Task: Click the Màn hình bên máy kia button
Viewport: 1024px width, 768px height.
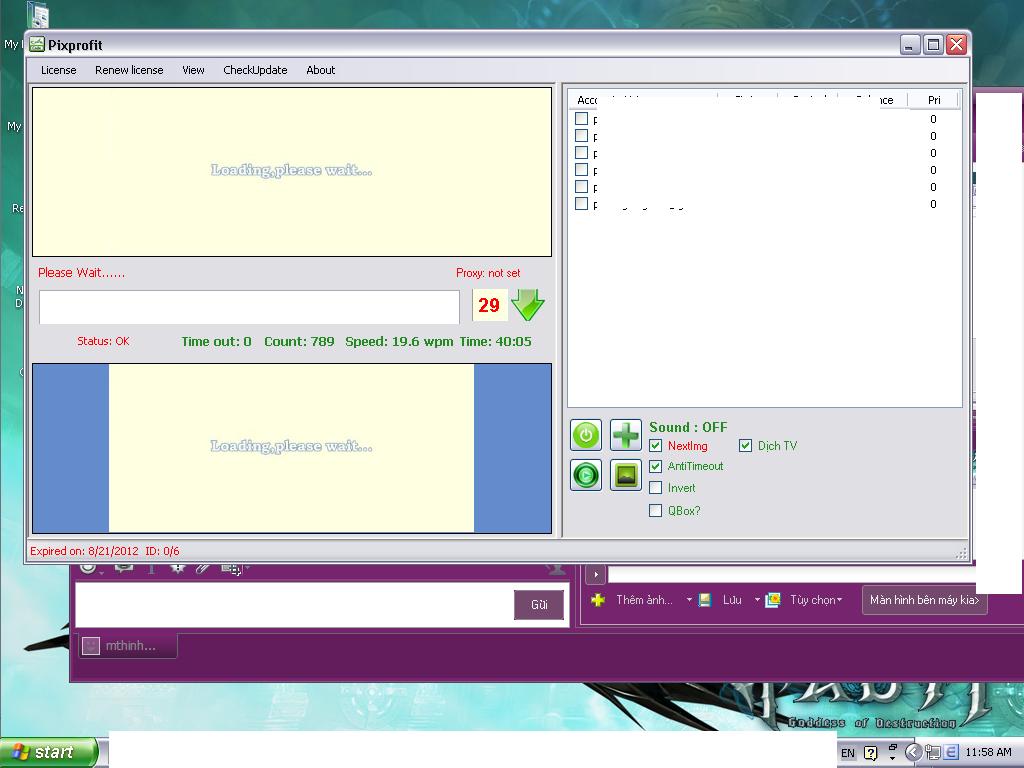Action: [924, 600]
